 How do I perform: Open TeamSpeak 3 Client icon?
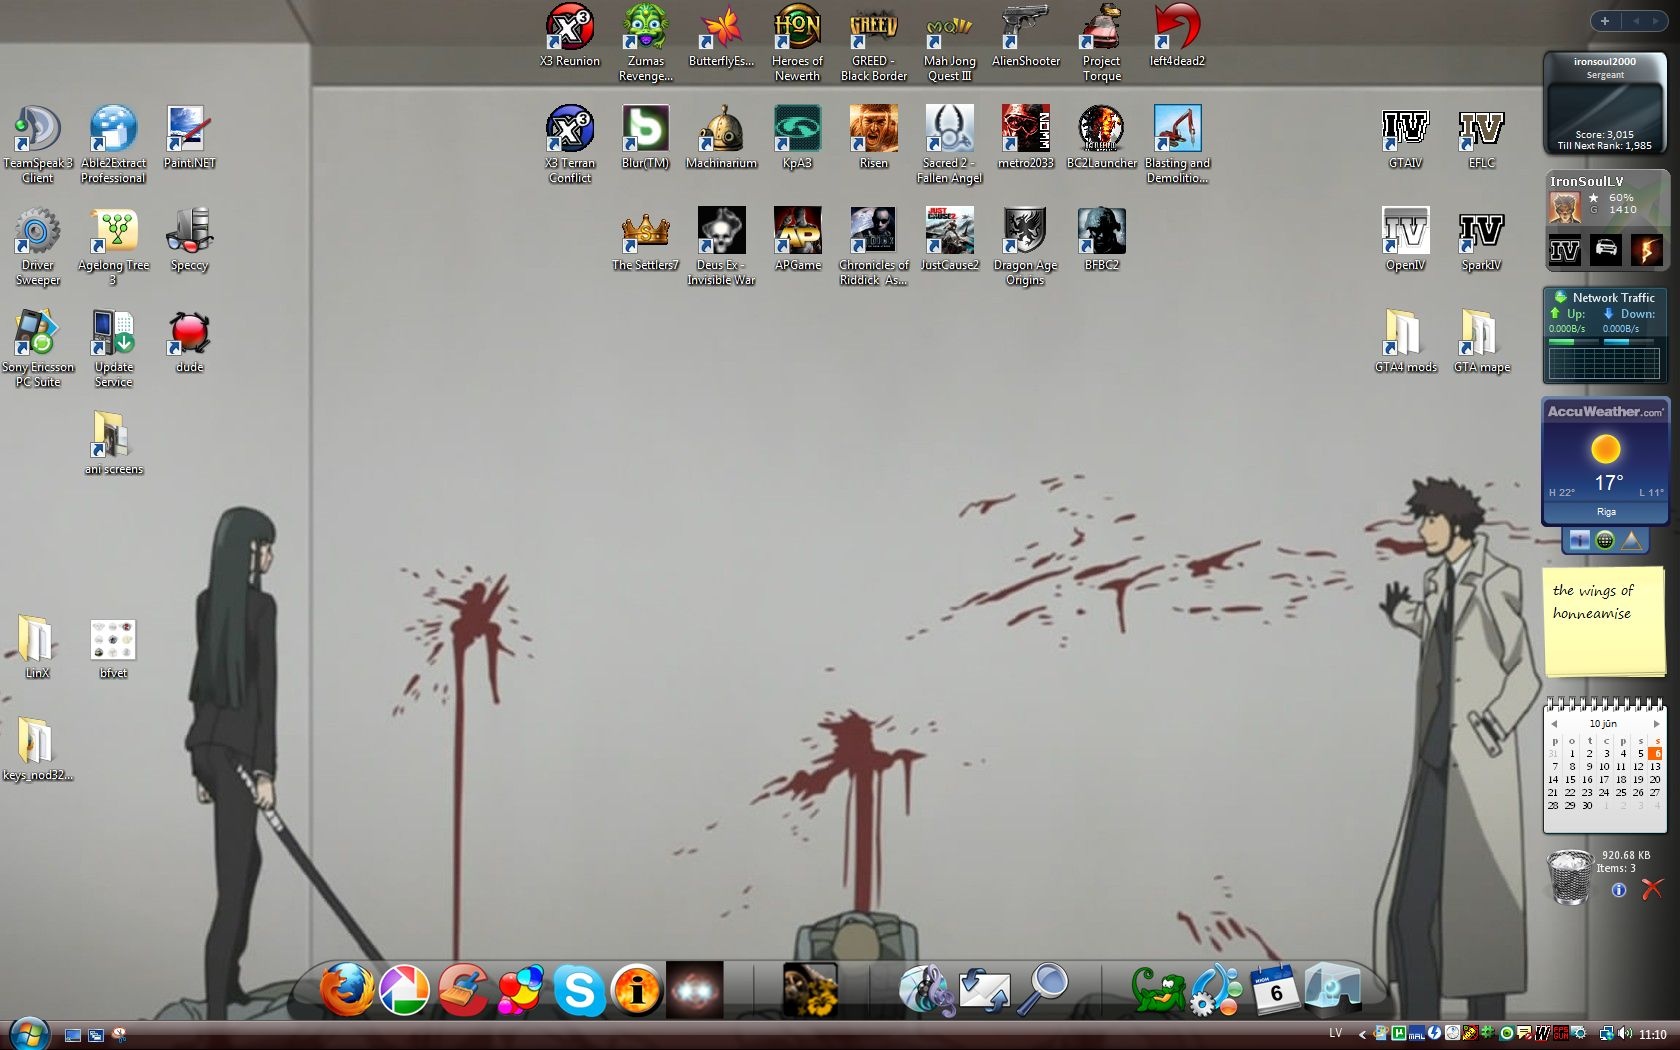tap(37, 145)
